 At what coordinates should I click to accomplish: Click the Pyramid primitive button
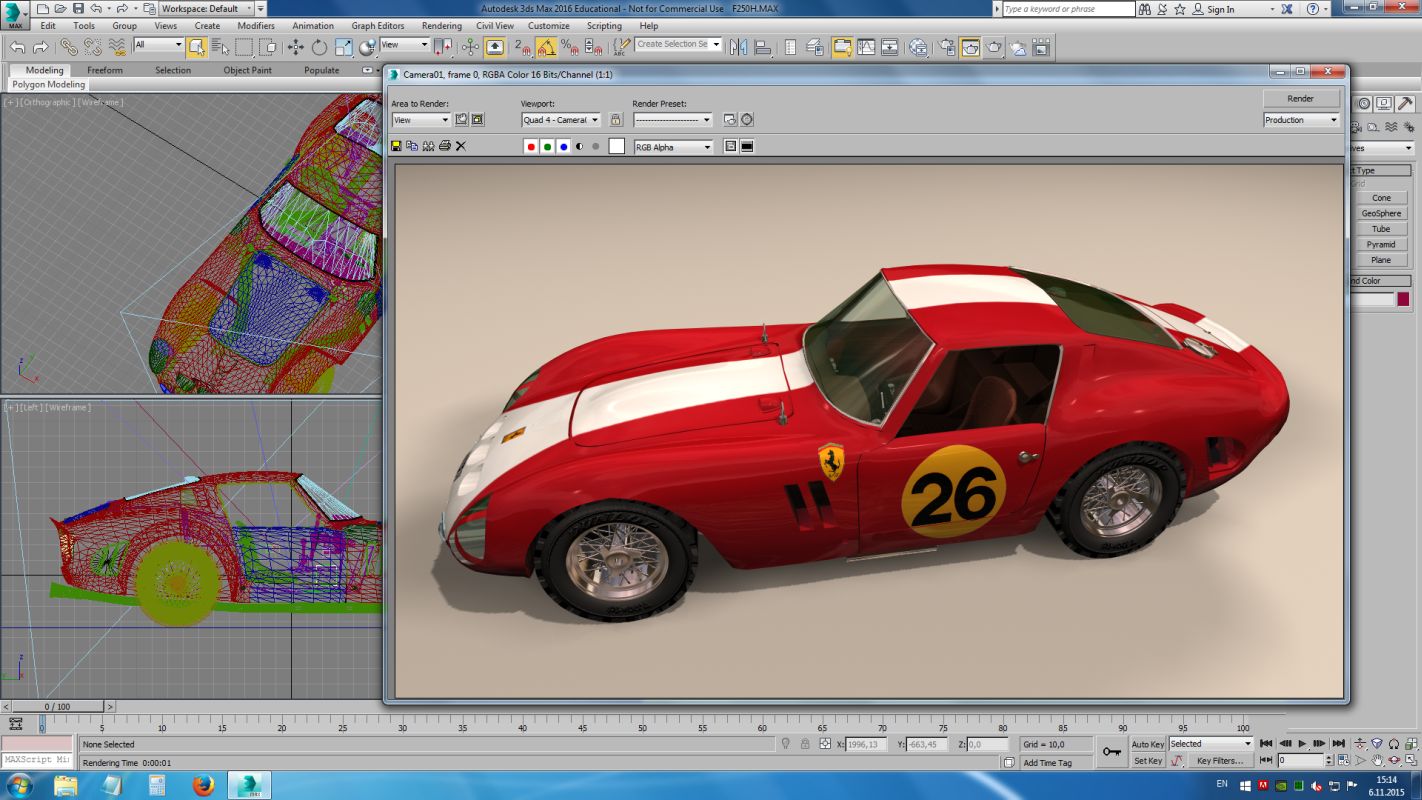pos(1381,244)
